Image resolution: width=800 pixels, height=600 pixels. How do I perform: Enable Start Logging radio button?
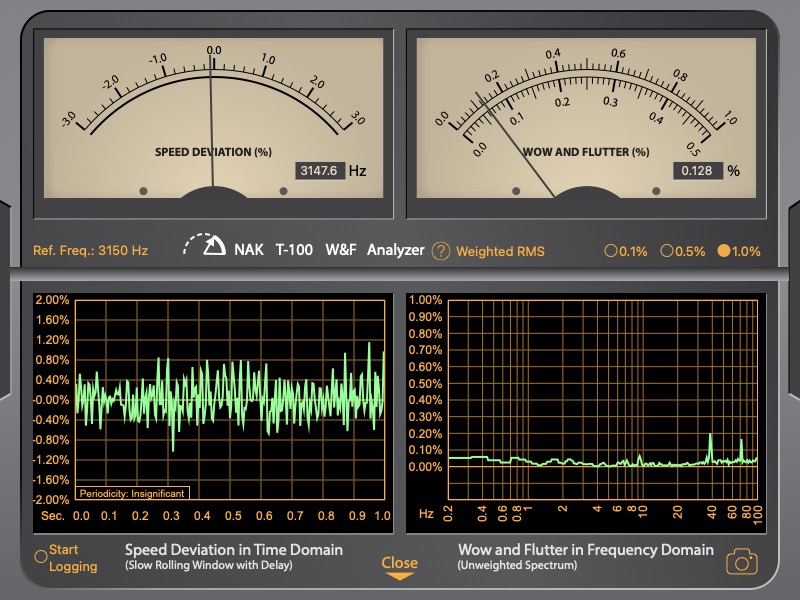41,557
